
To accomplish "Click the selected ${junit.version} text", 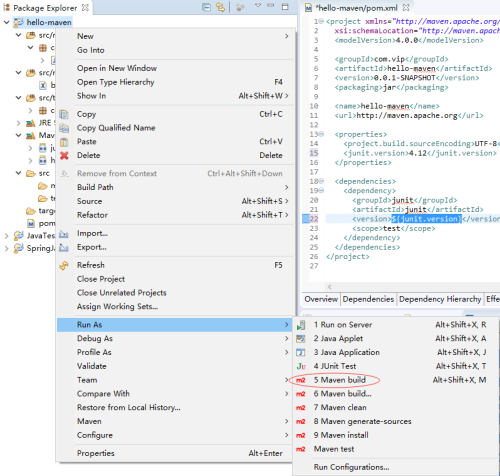I will click(426, 219).
